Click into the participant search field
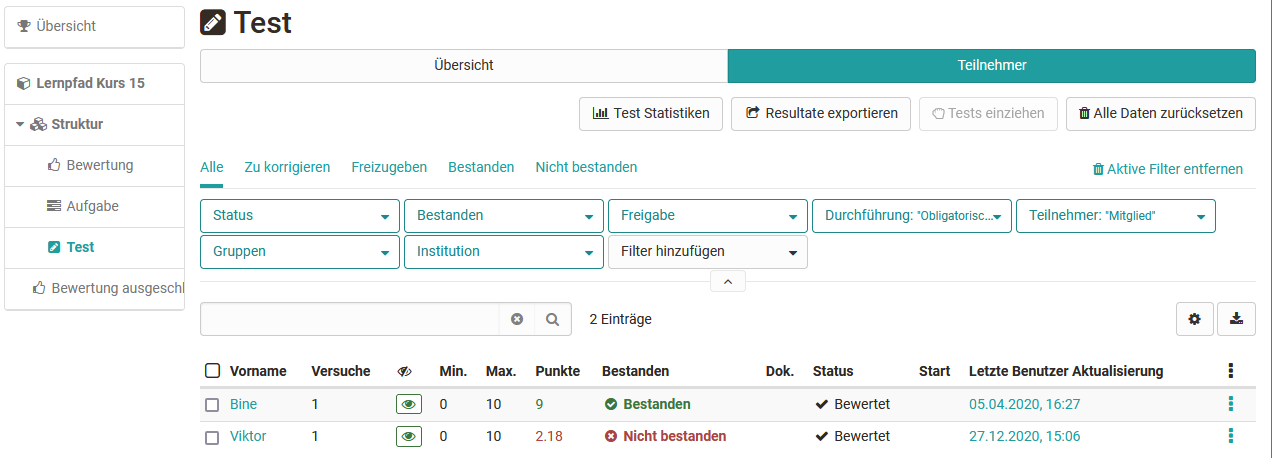Viewport: 1272px width, 458px height. coord(350,319)
